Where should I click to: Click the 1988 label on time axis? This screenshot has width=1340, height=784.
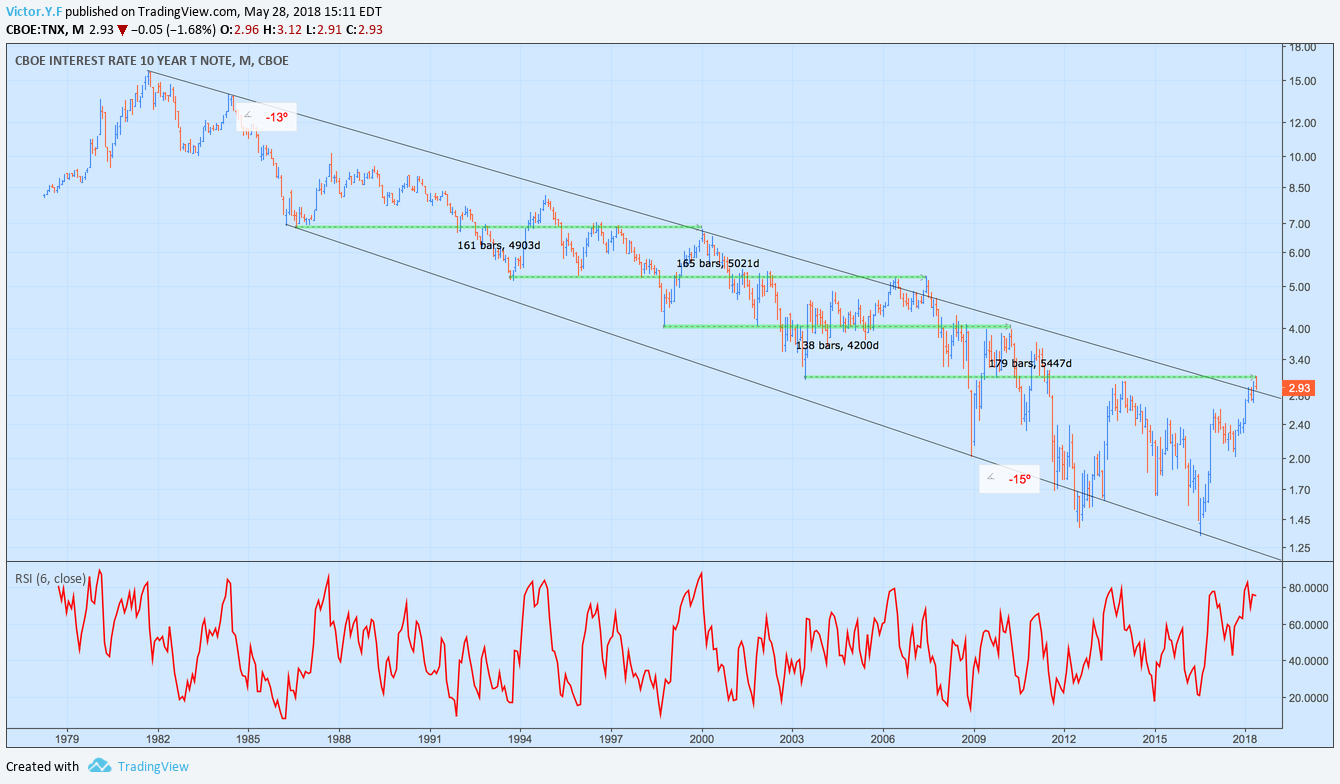[x=338, y=739]
